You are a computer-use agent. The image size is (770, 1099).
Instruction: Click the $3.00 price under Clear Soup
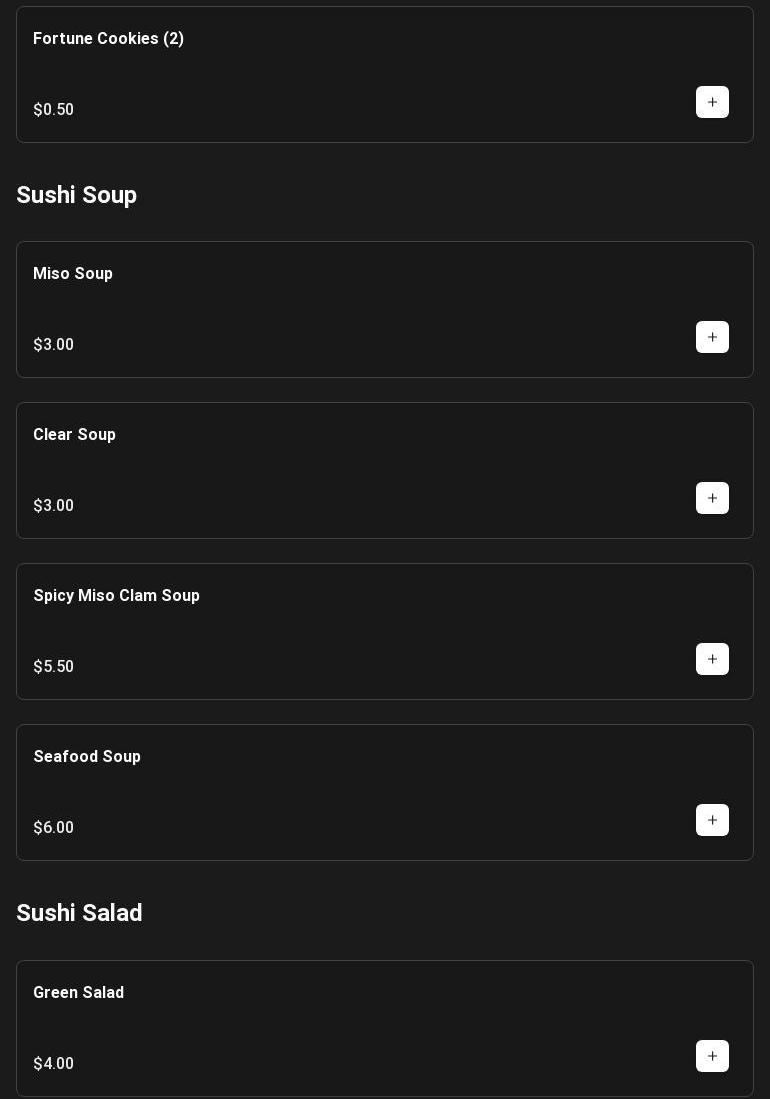[54, 506]
